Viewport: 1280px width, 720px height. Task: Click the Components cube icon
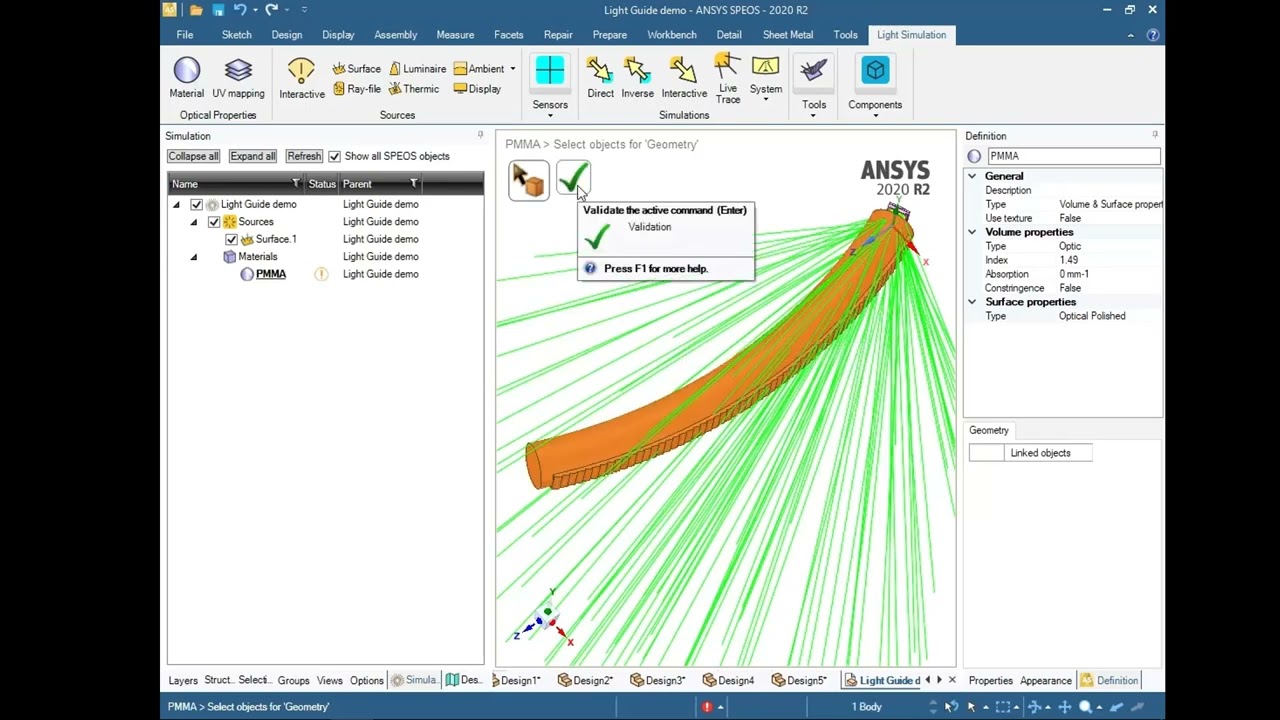[x=875, y=72]
